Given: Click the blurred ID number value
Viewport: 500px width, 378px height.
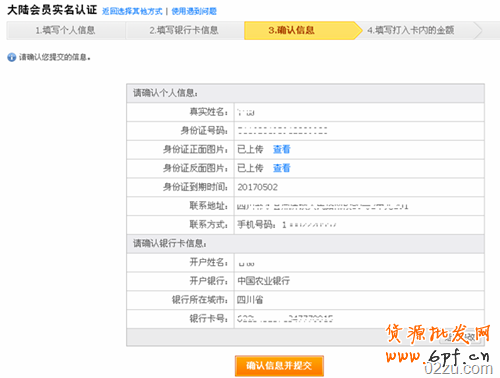Looking at the screenshot, I should coord(282,131).
